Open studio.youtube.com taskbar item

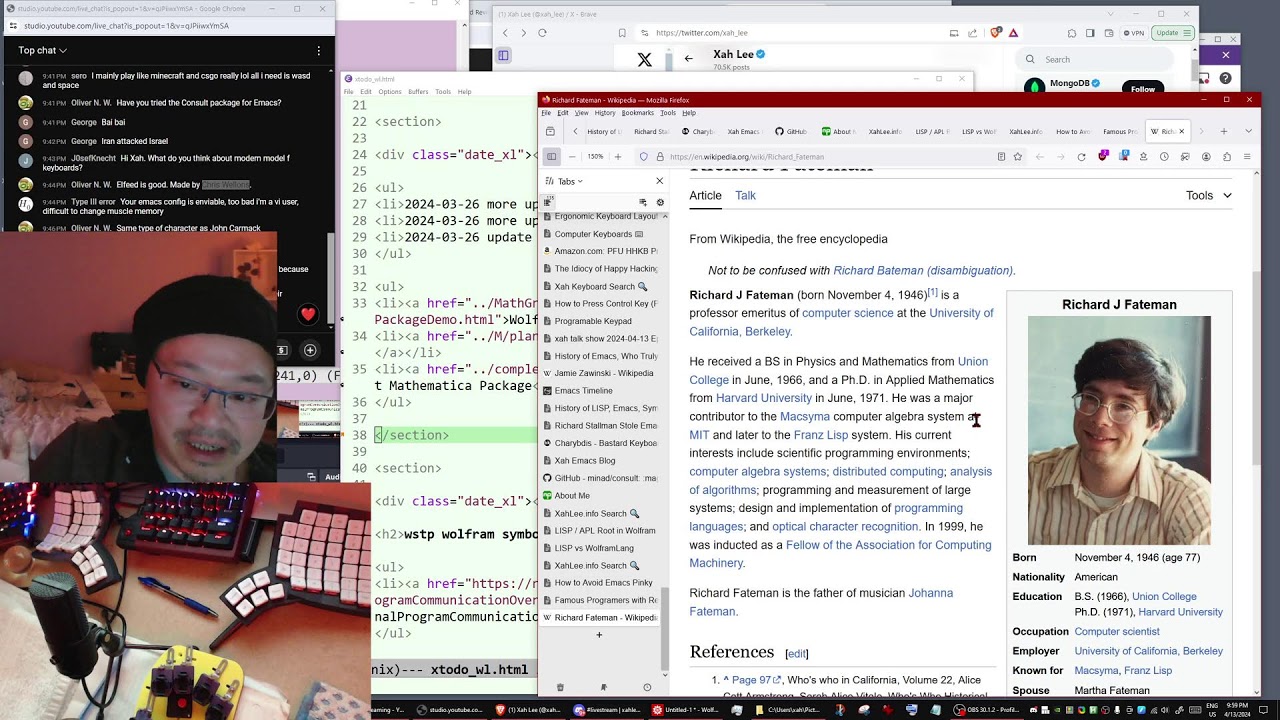450,710
